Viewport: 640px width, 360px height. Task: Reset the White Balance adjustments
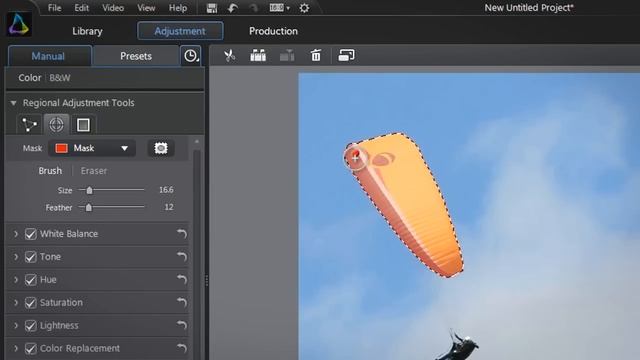tap(182, 234)
